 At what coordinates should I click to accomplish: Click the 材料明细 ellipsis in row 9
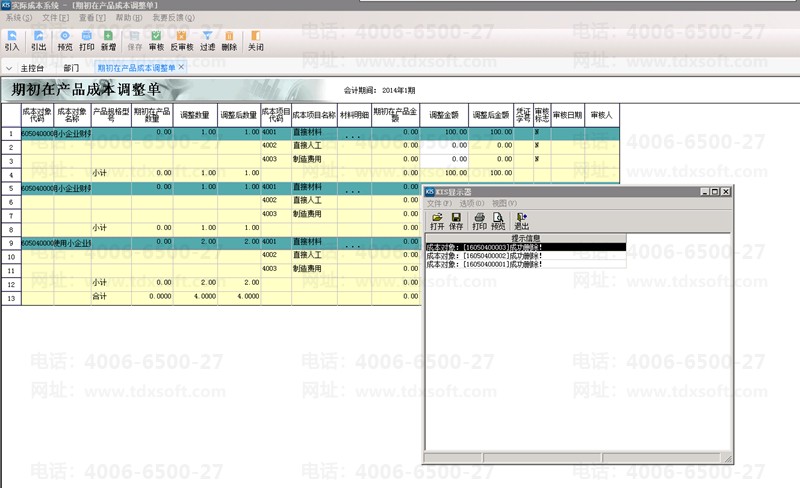(353, 246)
